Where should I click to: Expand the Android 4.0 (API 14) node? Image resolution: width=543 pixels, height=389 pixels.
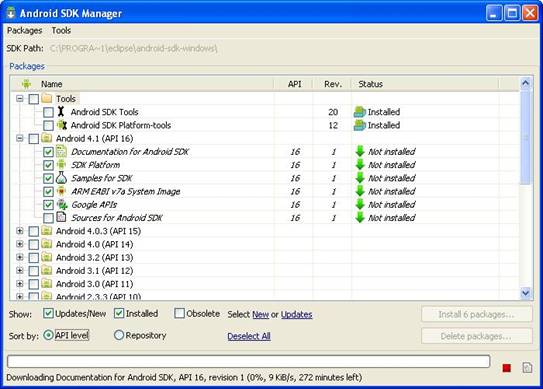coord(20,244)
